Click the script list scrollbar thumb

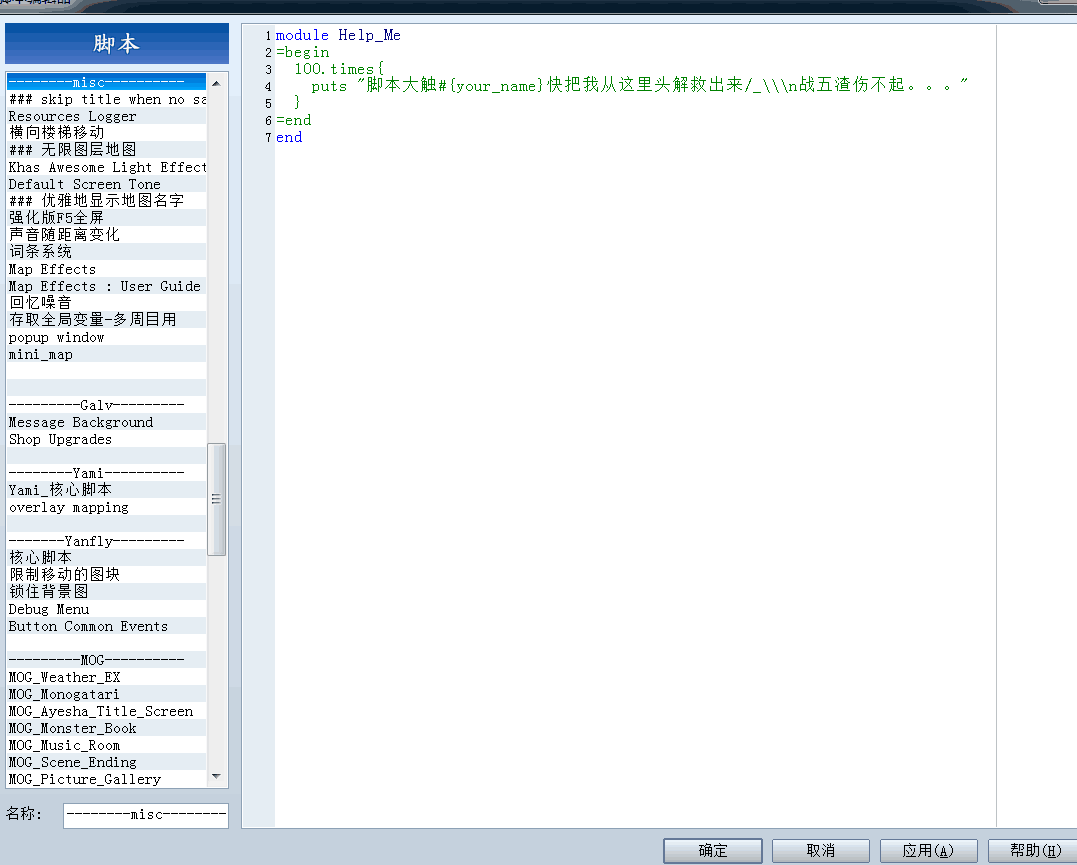point(216,499)
